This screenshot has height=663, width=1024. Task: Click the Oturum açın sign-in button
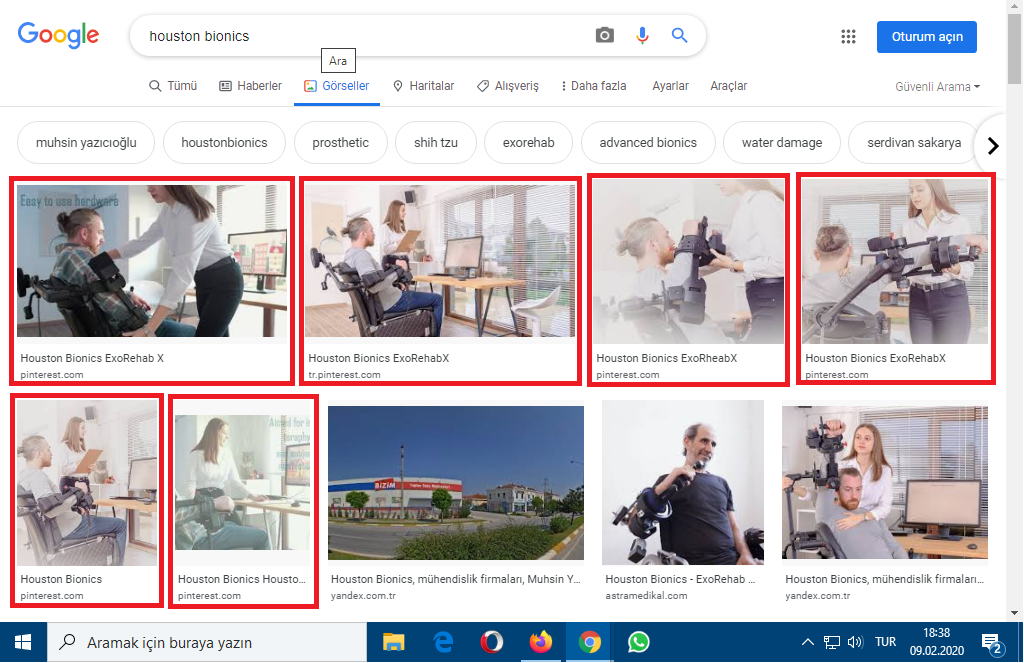927,37
